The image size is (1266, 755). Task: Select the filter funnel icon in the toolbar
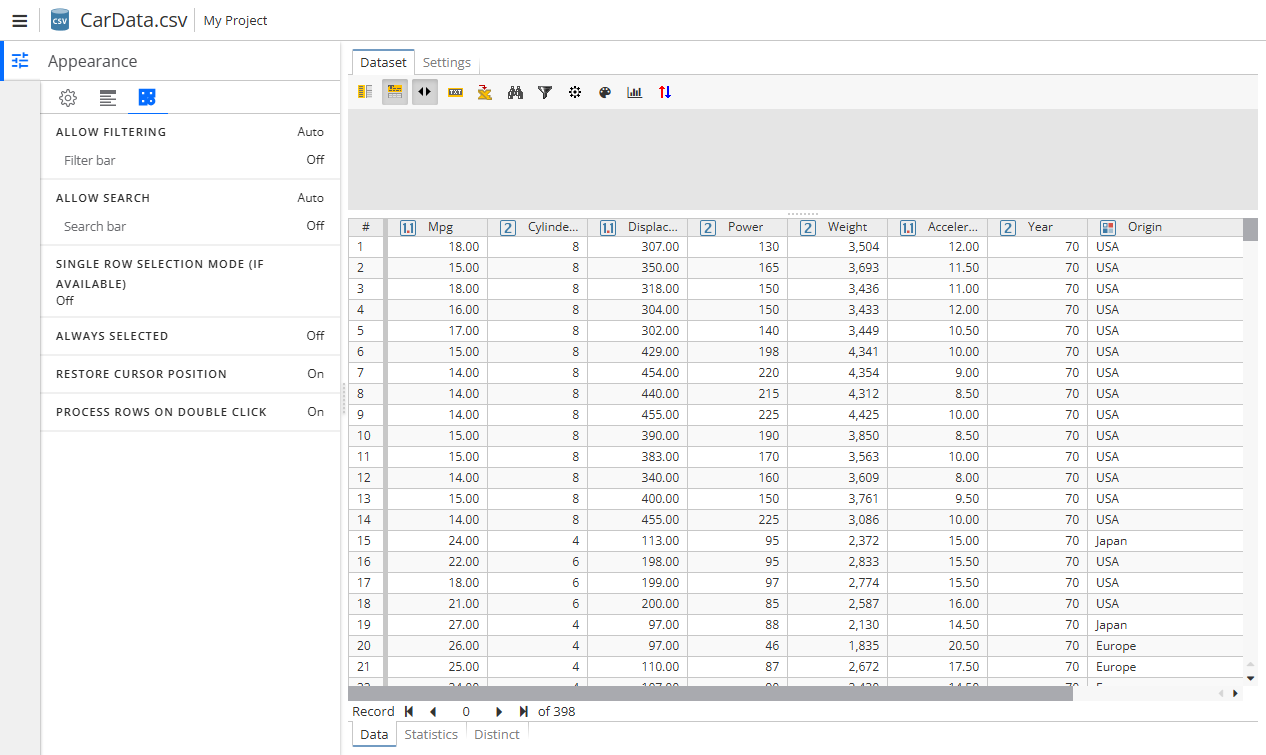click(x=545, y=92)
